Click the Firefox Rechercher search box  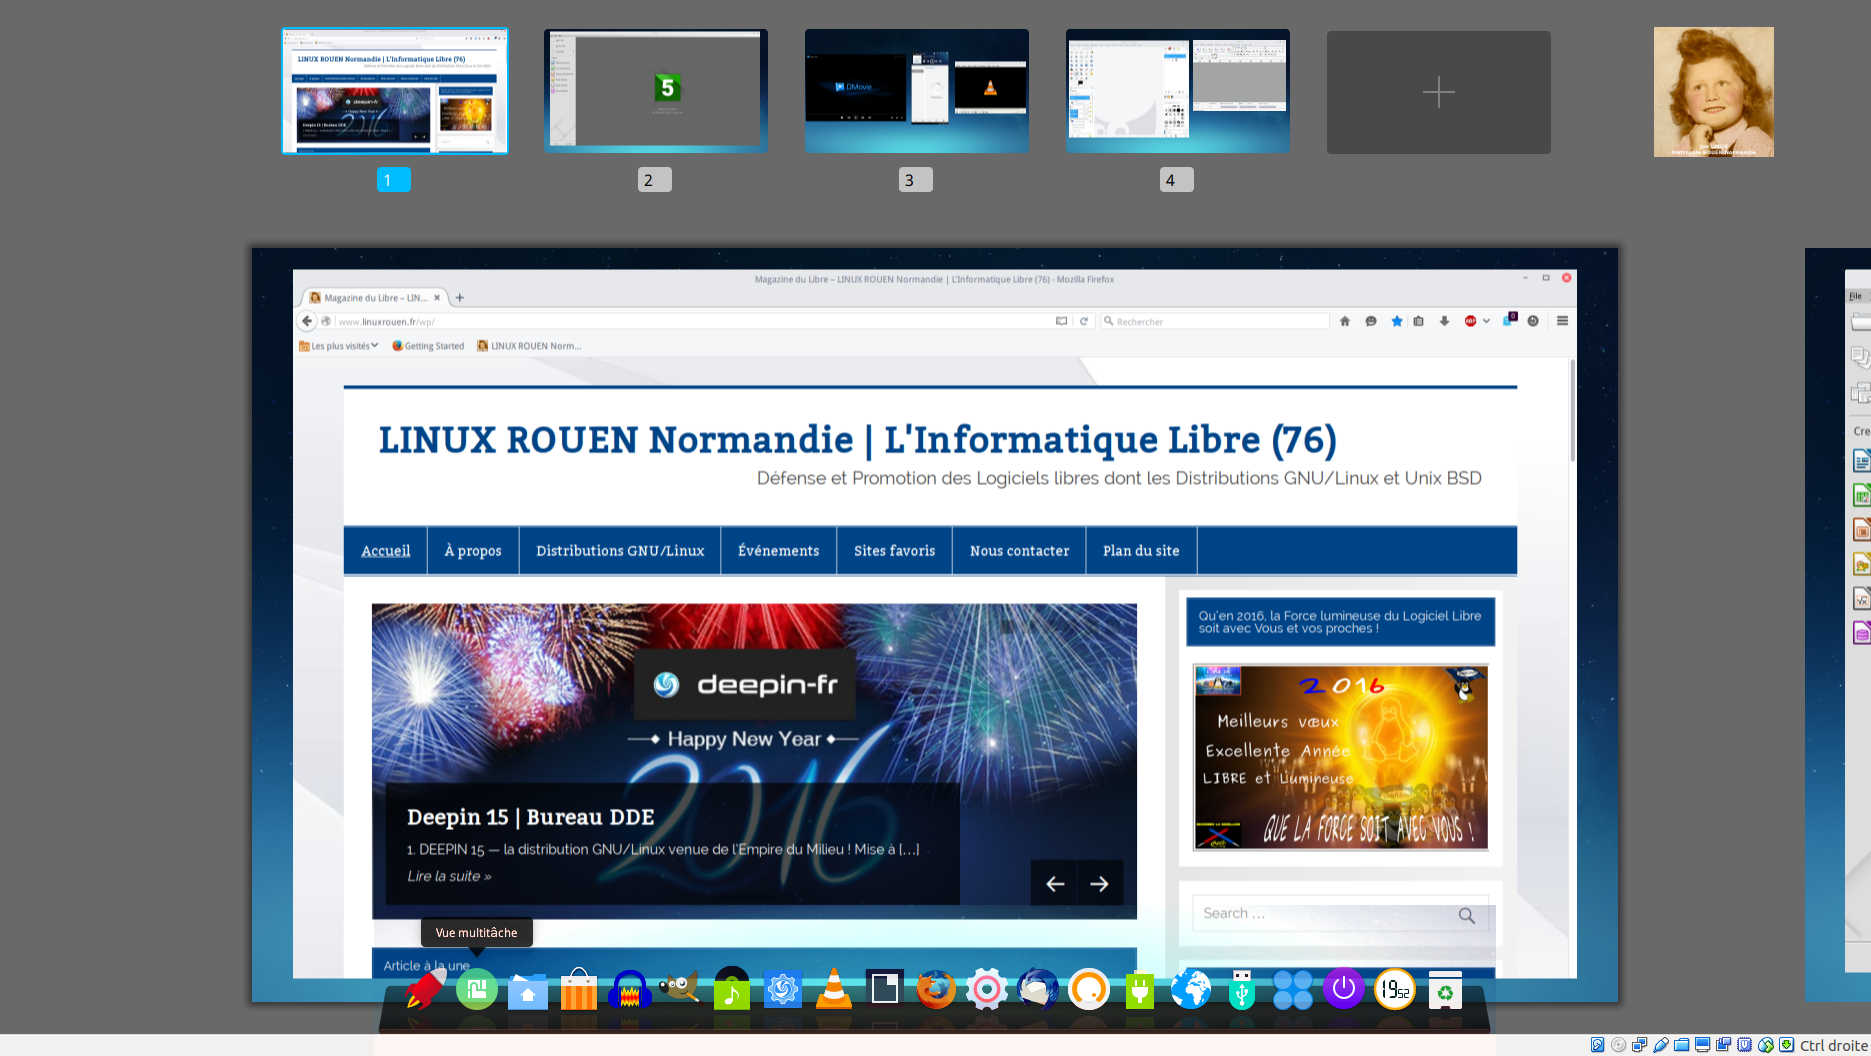coord(1215,321)
